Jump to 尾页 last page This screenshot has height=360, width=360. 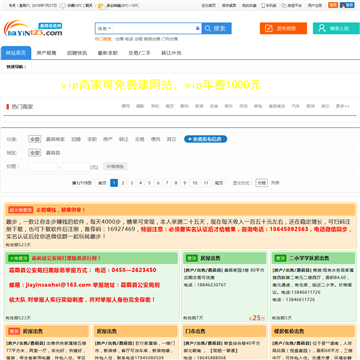[x=219, y=183]
